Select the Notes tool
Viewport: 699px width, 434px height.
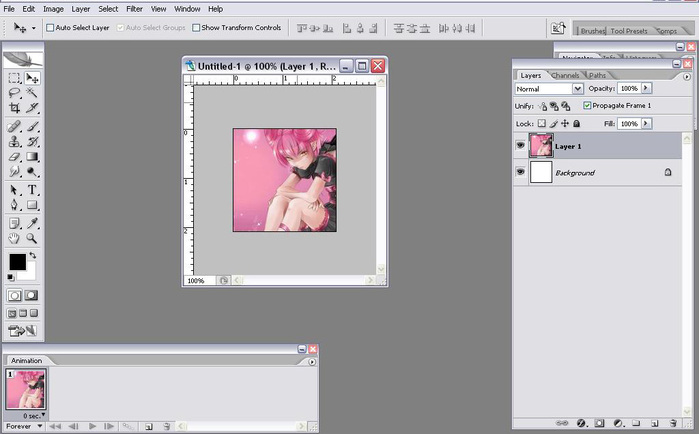tap(14, 223)
